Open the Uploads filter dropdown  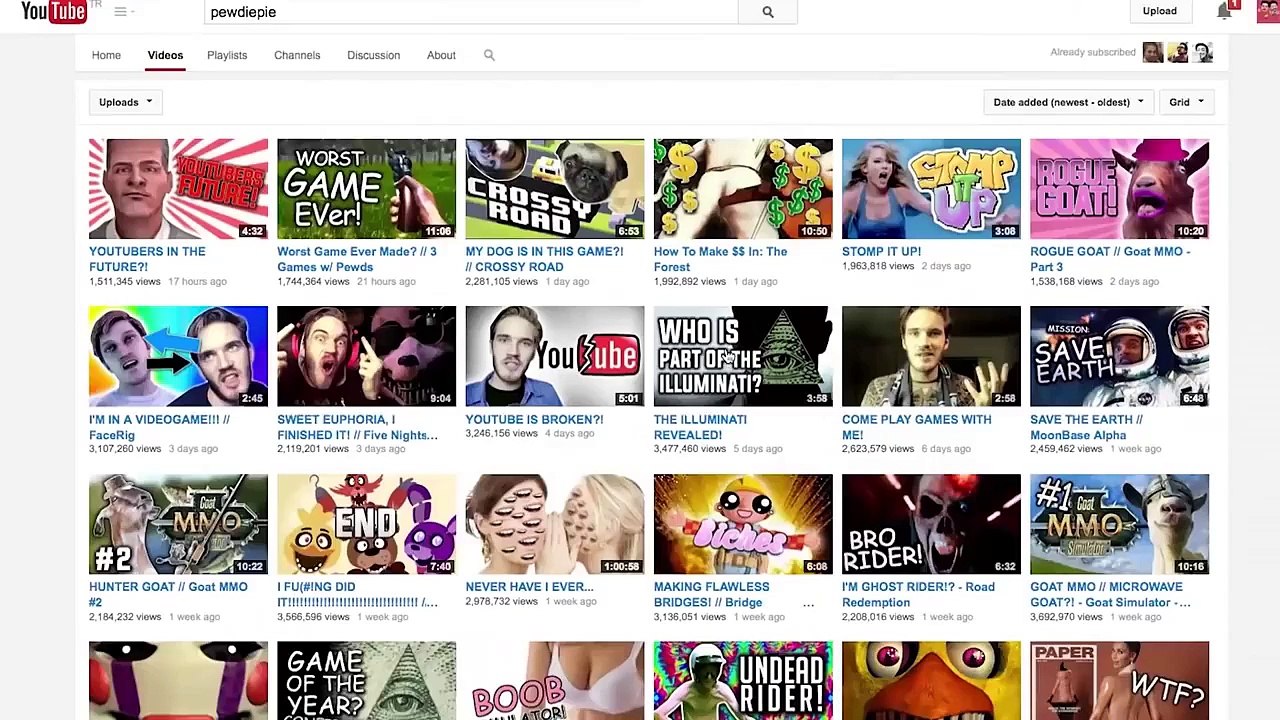tap(126, 102)
